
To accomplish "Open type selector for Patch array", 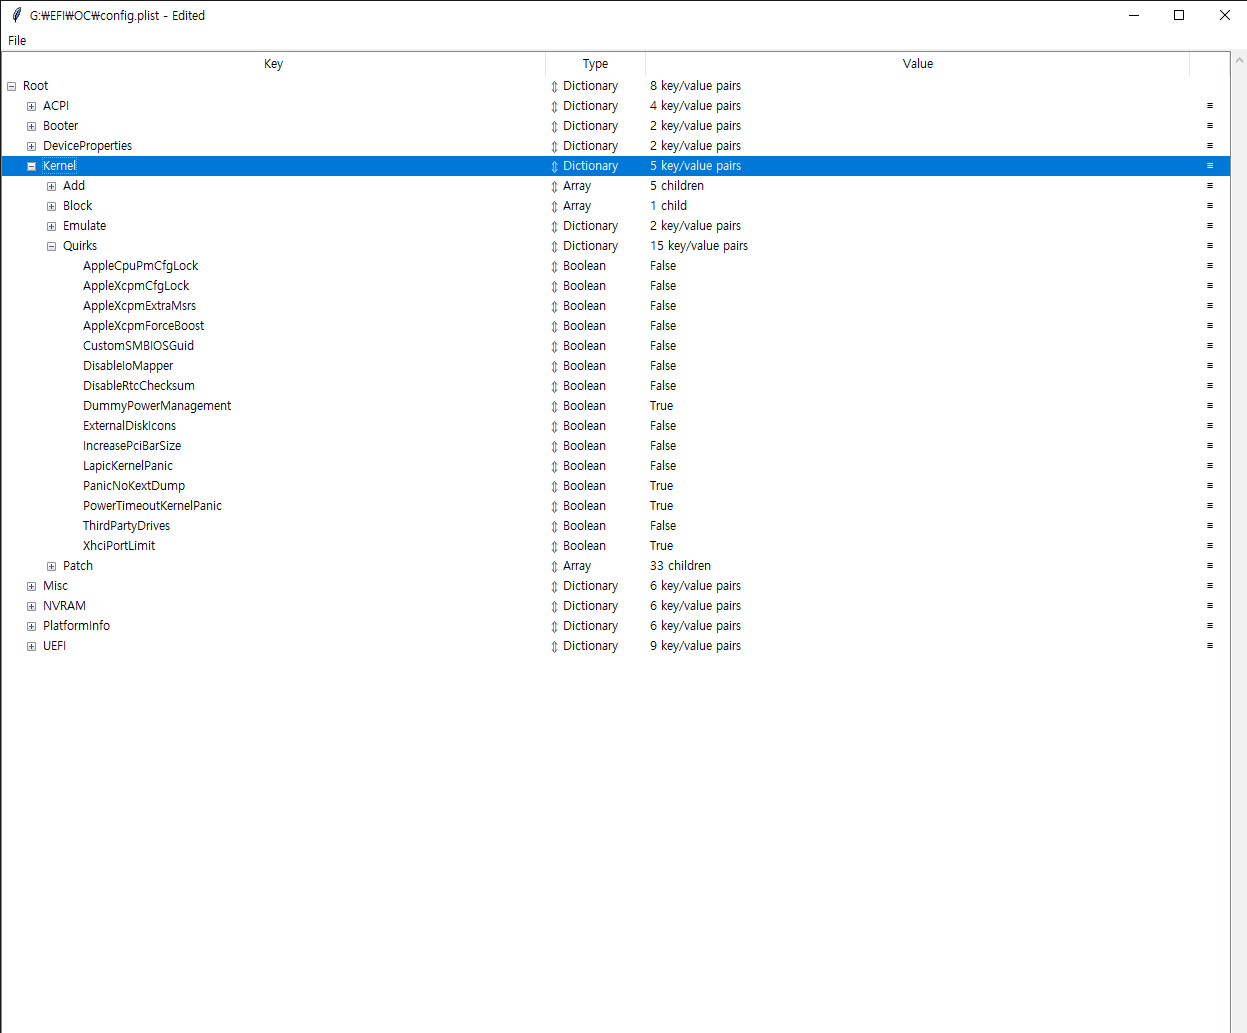I will [x=554, y=566].
